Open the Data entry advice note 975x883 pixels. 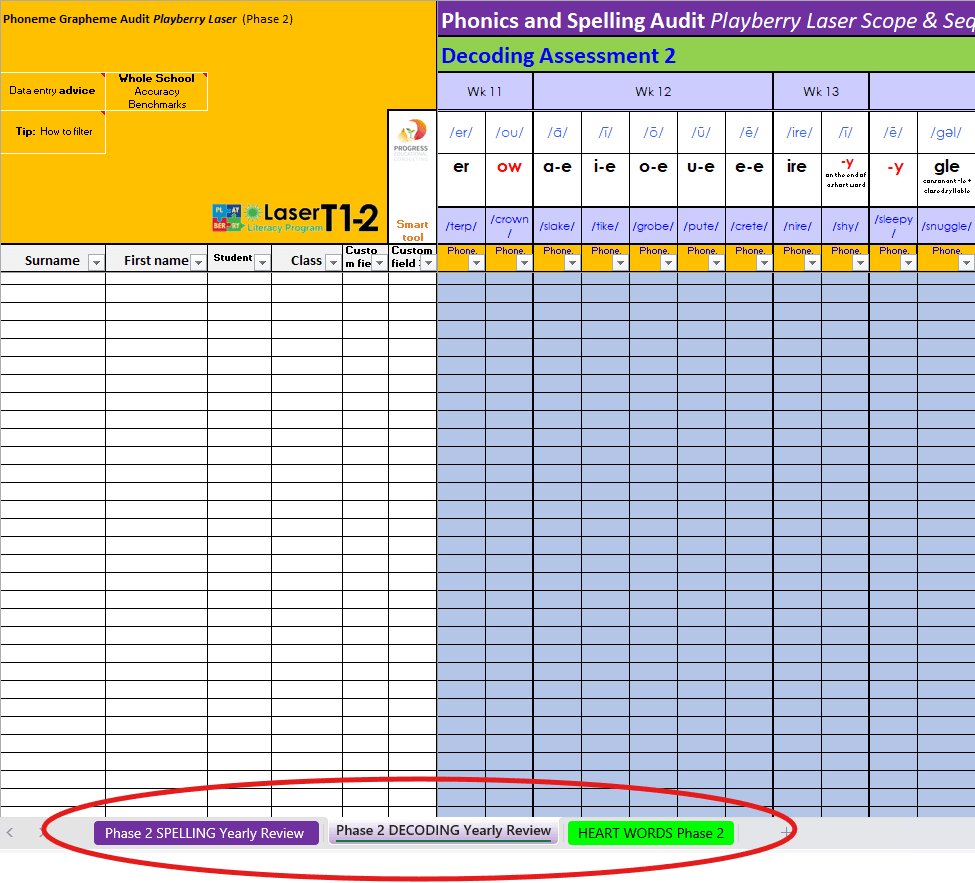coord(52,90)
